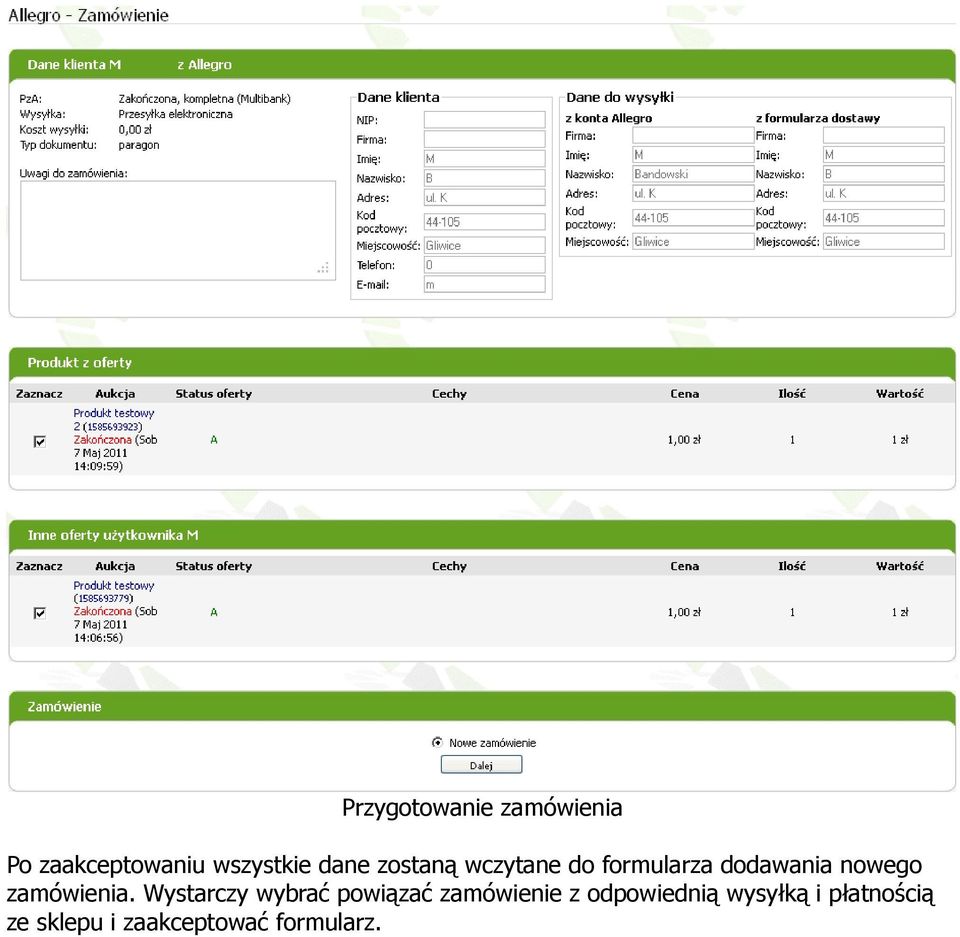The height and width of the screenshot is (937, 960).
Task: Click Firma field under z formularza dostawy
Action: [883, 135]
